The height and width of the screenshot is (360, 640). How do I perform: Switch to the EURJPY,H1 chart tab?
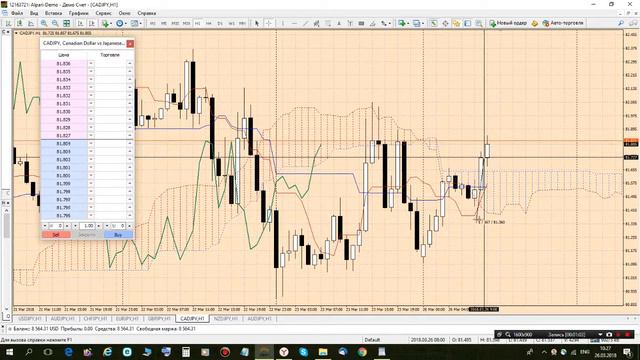(127, 318)
